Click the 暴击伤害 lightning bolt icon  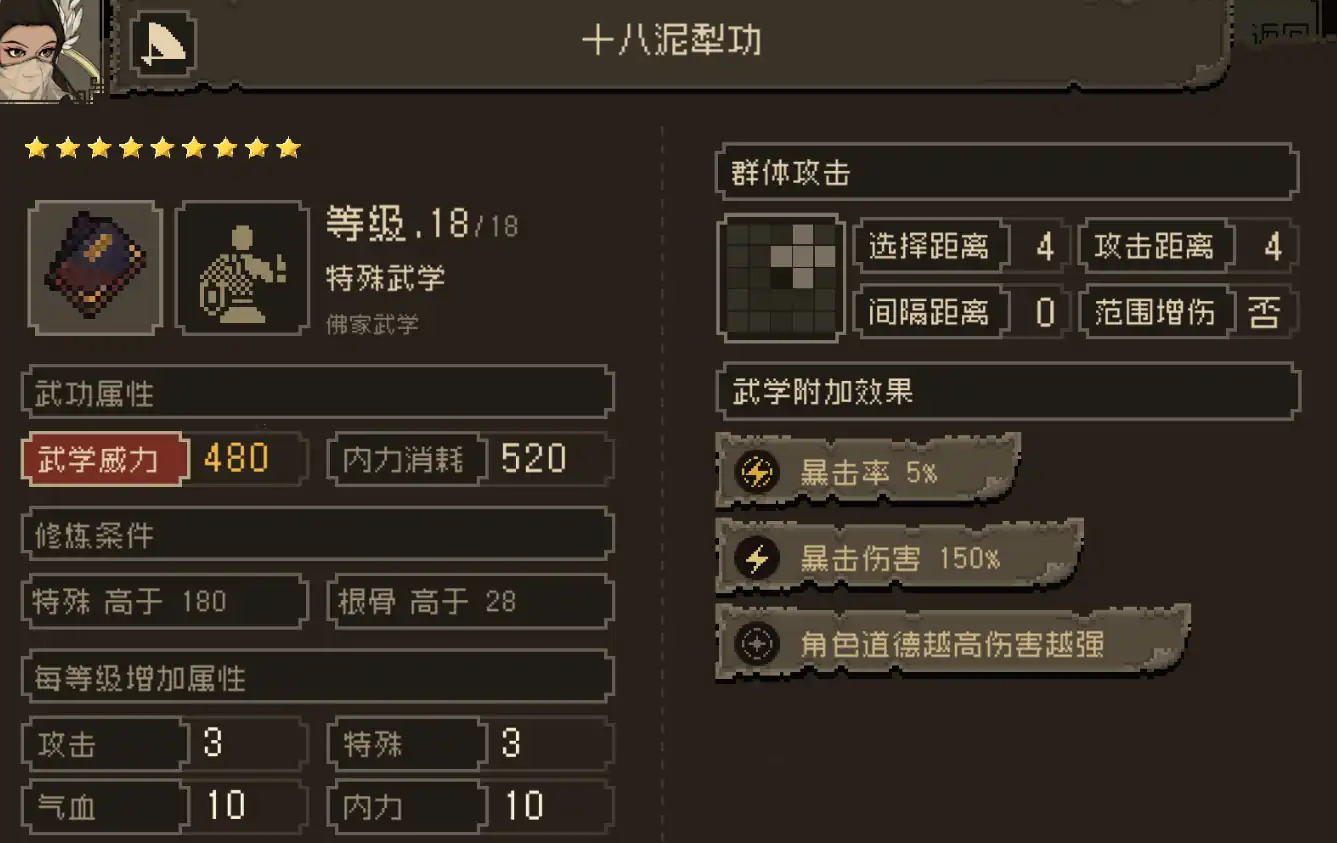[x=757, y=559]
